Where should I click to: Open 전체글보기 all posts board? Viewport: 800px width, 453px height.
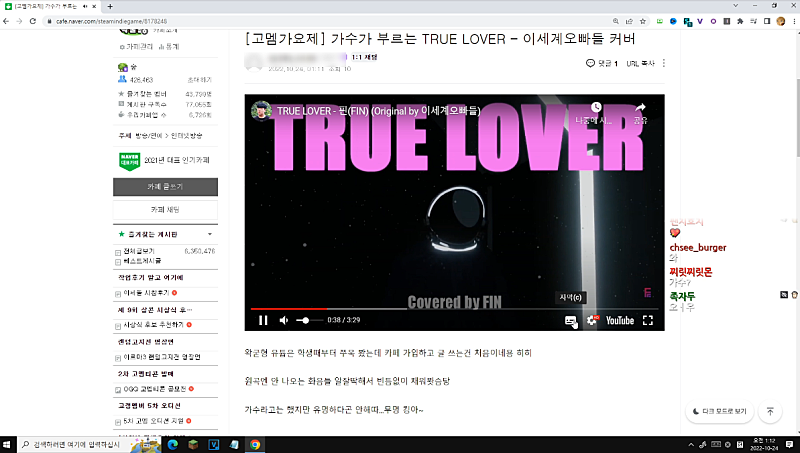click(x=139, y=251)
